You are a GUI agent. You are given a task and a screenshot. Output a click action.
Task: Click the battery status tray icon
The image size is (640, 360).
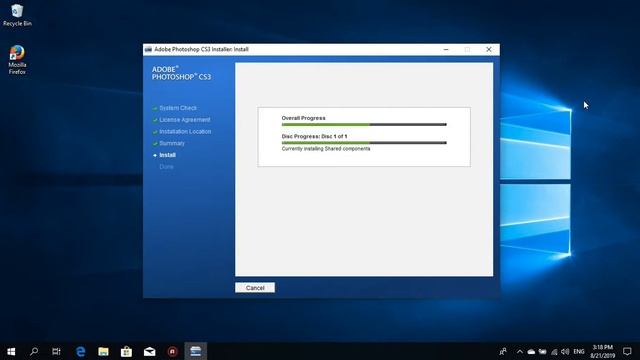(x=542, y=351)
